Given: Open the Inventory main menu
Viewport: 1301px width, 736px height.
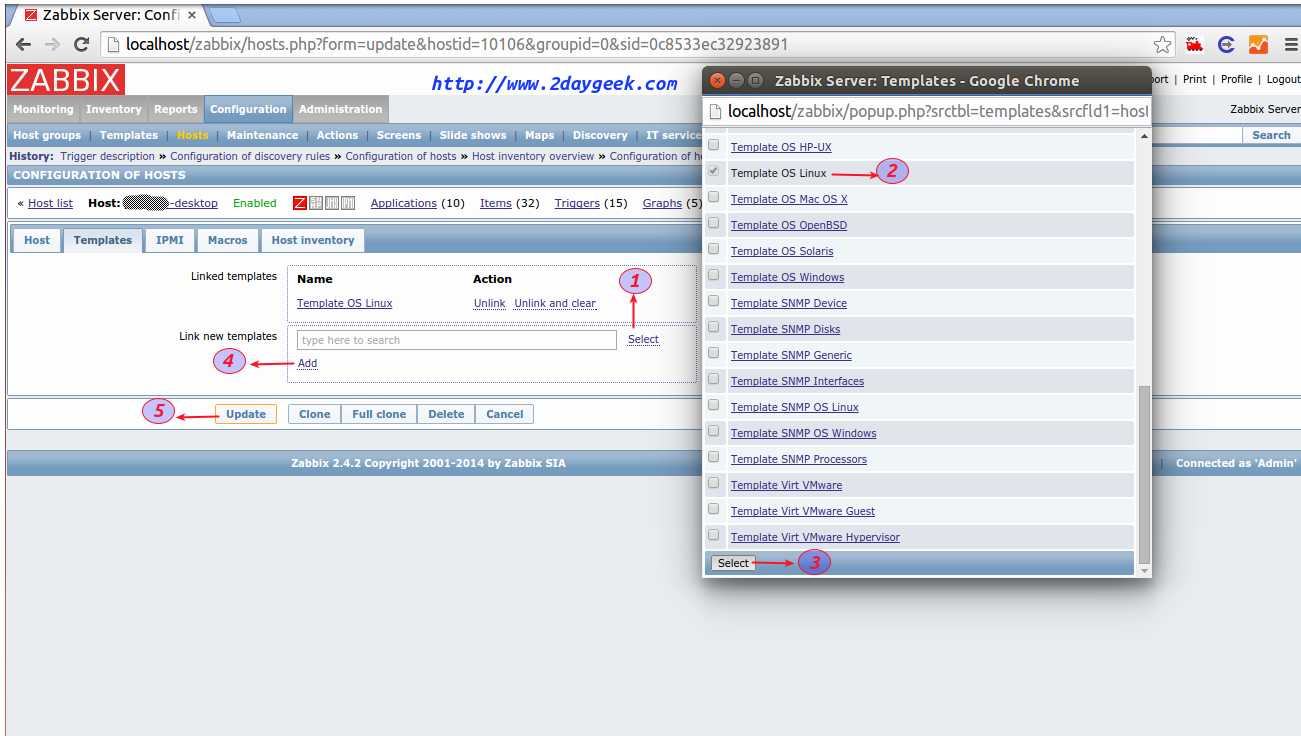Looking at the screenshot, I should tap(114, 109).
